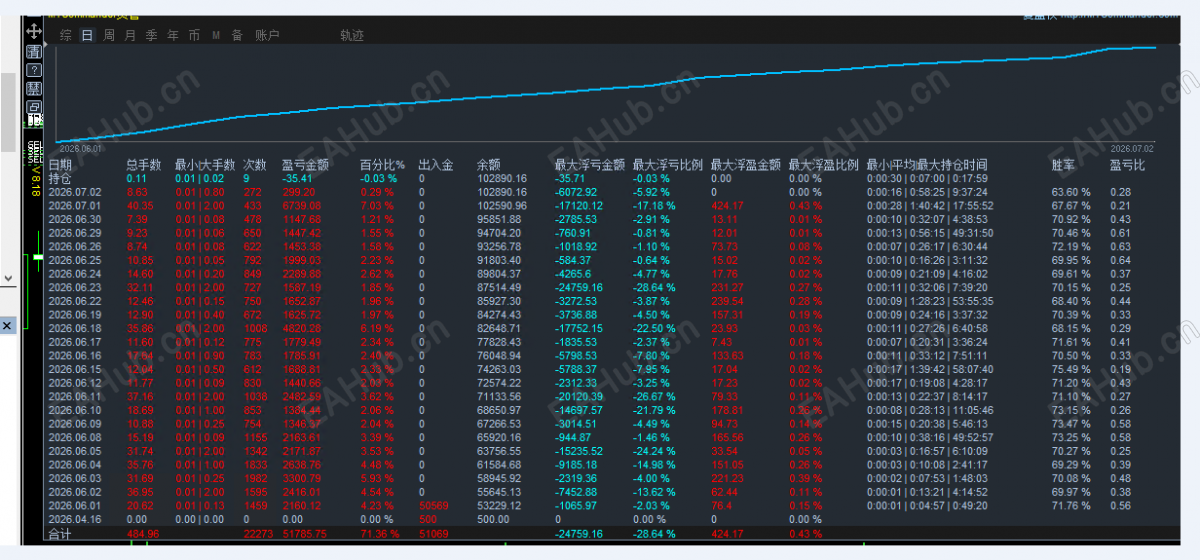Select the 2026.06.01 date row
The width and height of the screenshot is (1200, 560).
coord(75,506)
